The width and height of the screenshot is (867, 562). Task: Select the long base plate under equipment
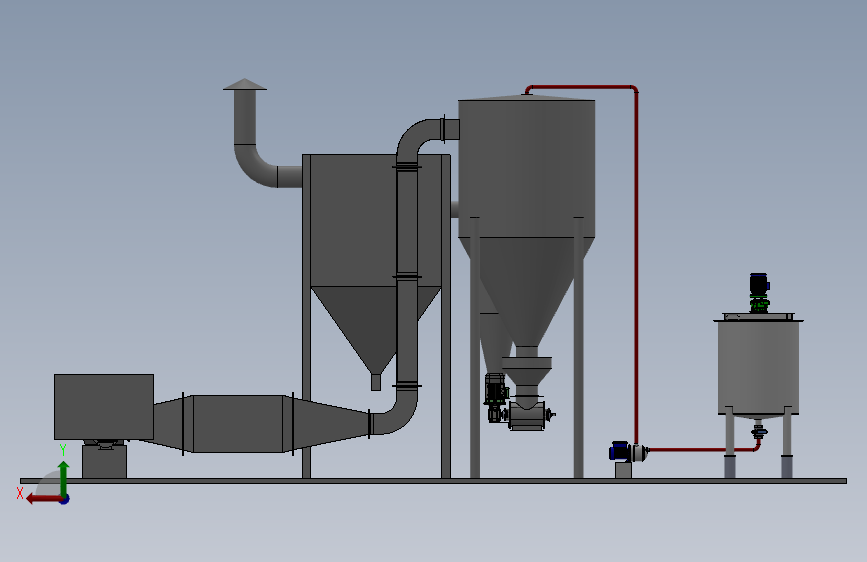click(434, 481)
